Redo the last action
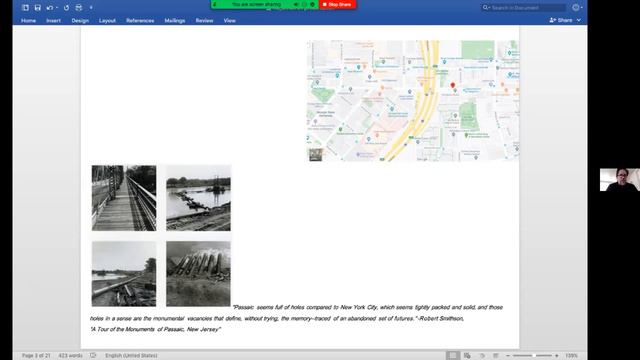 [x=67, y=7]
